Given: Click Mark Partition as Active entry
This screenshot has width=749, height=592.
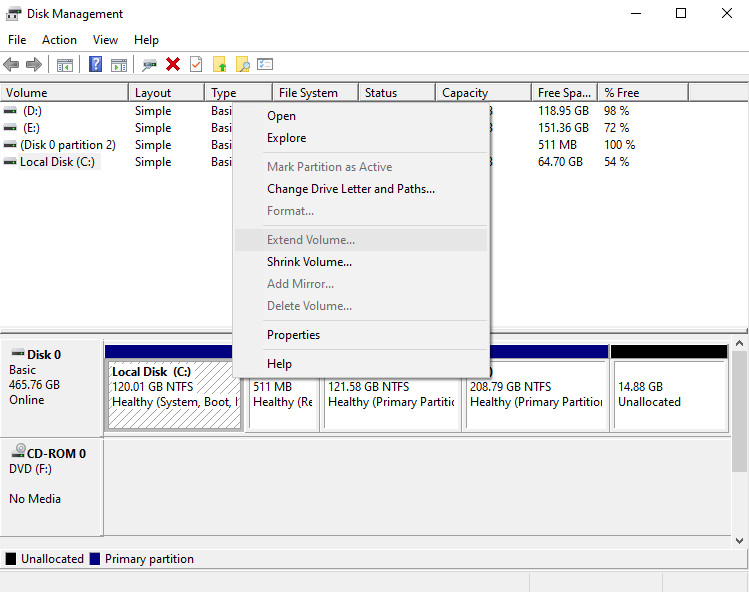Looking at the screenshot, I should pyautogui.click(x=361, y=167).
